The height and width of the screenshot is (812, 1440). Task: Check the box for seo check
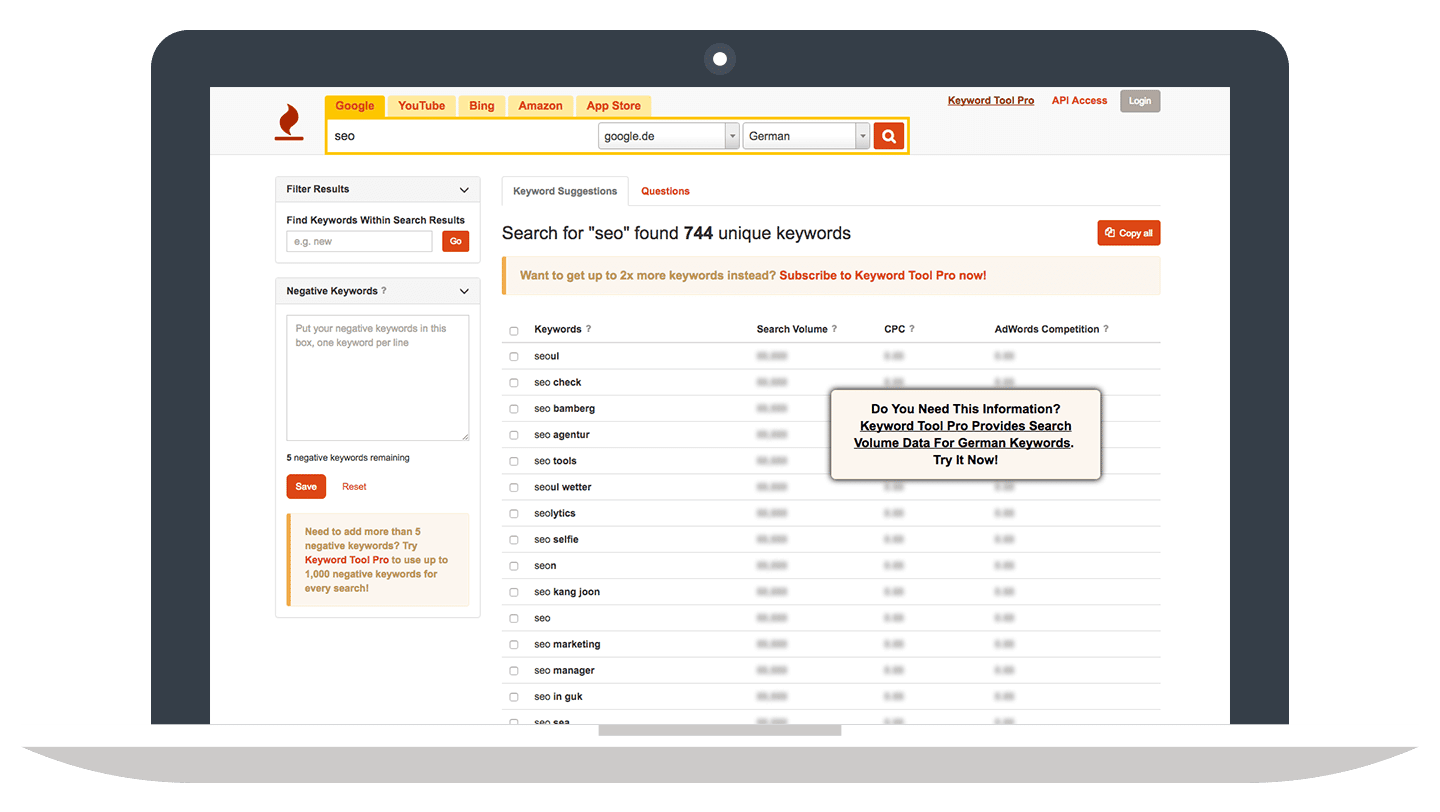point(514,383)
